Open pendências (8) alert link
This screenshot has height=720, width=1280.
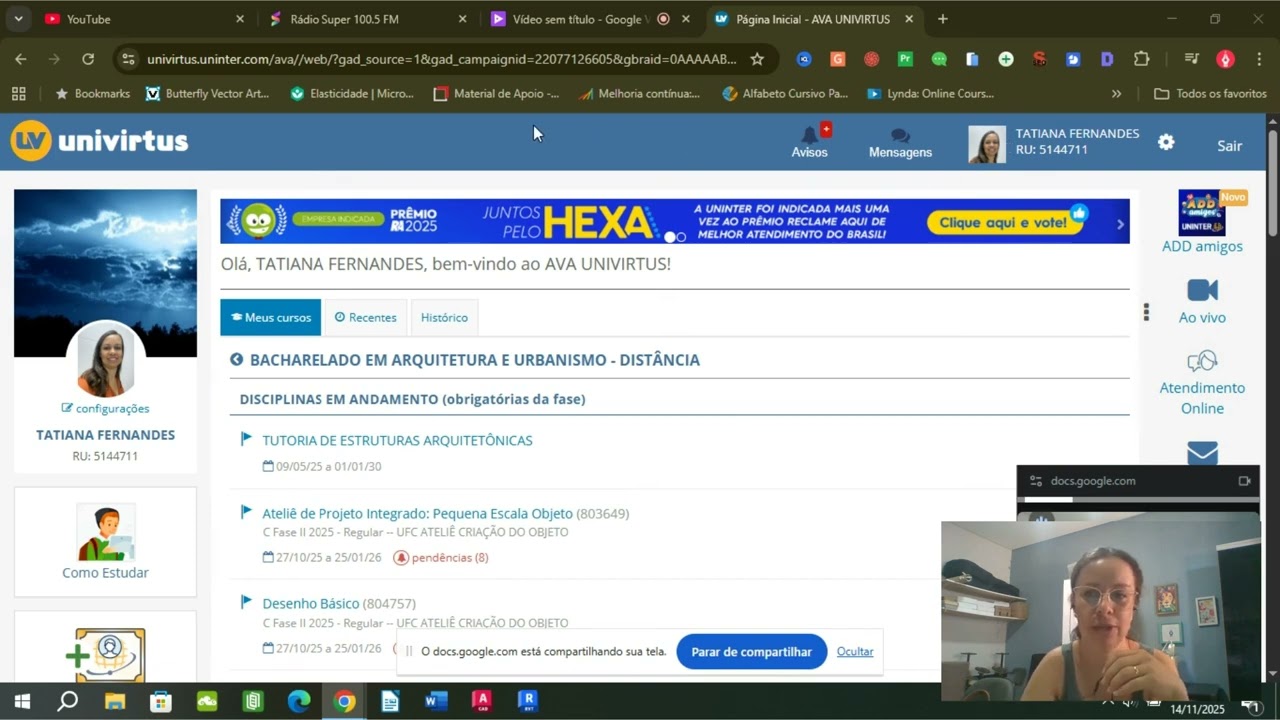441,558
